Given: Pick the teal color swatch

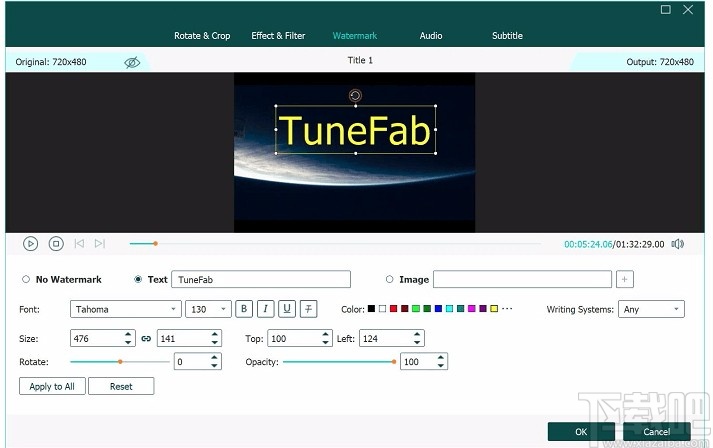Looking at the screenshot, I should tap(461, 309).
